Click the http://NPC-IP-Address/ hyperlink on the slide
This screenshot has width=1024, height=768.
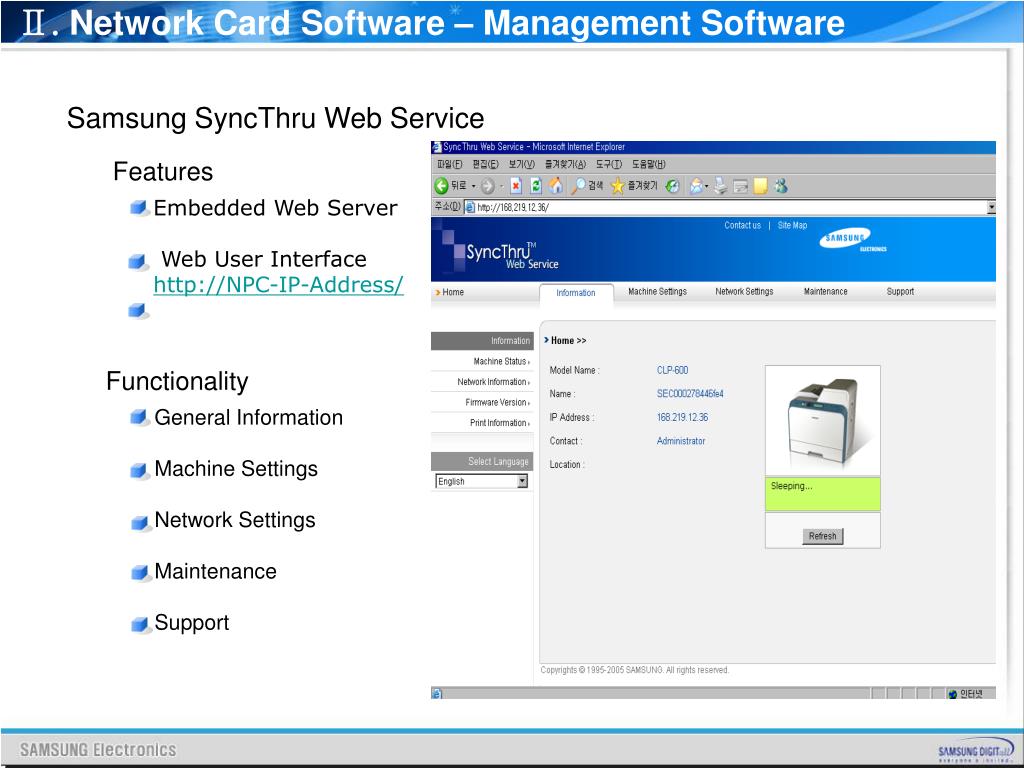click(x=278, y=285)
